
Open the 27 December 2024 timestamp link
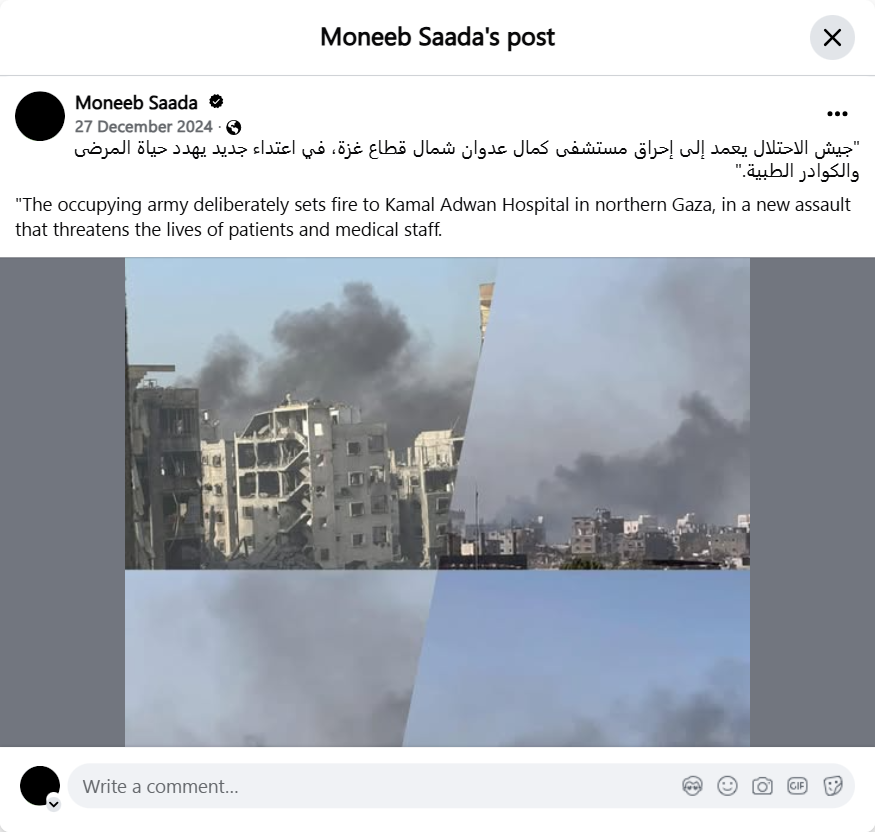pos(143,127)
